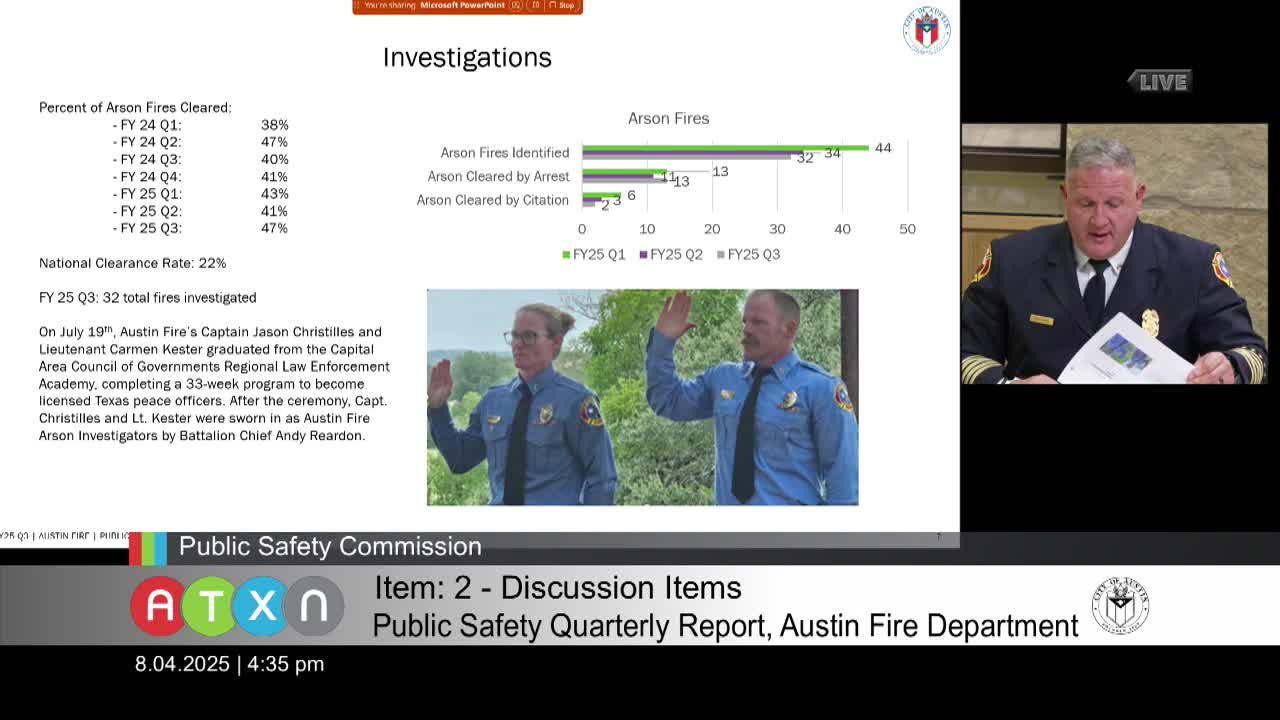The image size is (1280, 720).
Task: Click the 'FY 25 Q3' 47% value
Action: [x=274, y=228]
